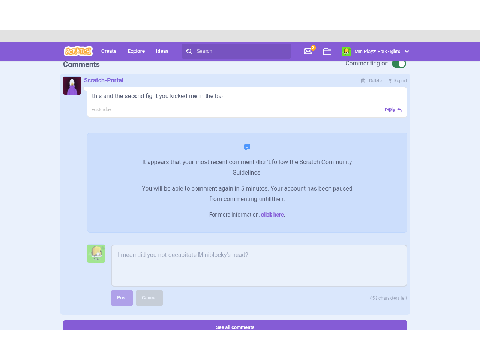Click the own avatar beside reply box
The image size is (480, 360).
point(96,254)
